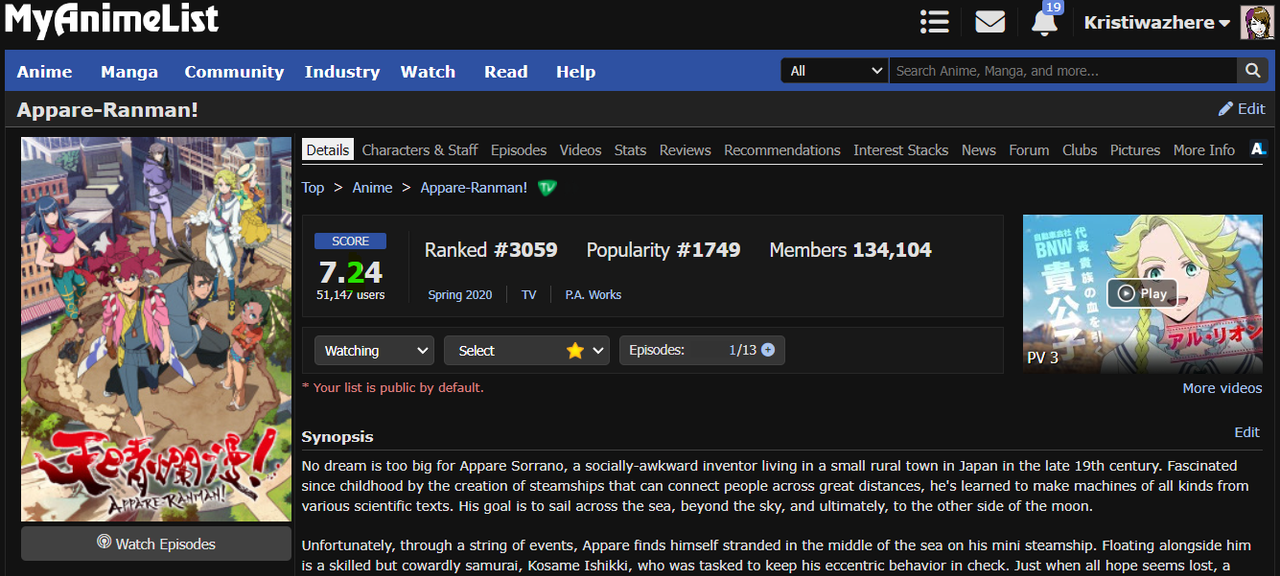Image resolution: width=1280 pixels, height=576 pixels.
Task: Open the Appare-Ranman! cover image
Action: pyautogui.click(x=156, y=329)
